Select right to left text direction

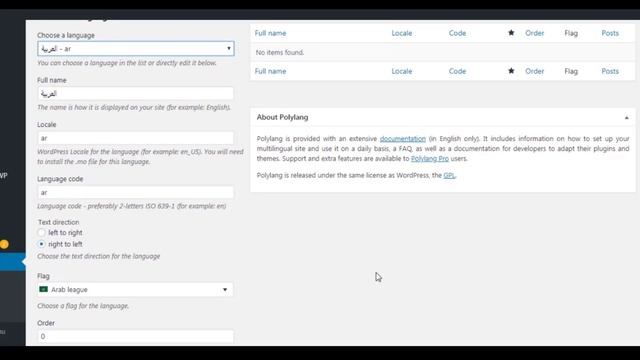[x=41, y=244]
